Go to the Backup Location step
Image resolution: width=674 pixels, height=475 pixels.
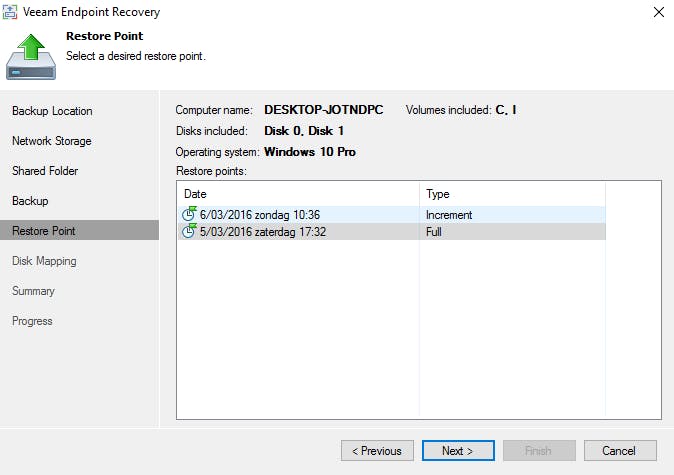(52, 111)
